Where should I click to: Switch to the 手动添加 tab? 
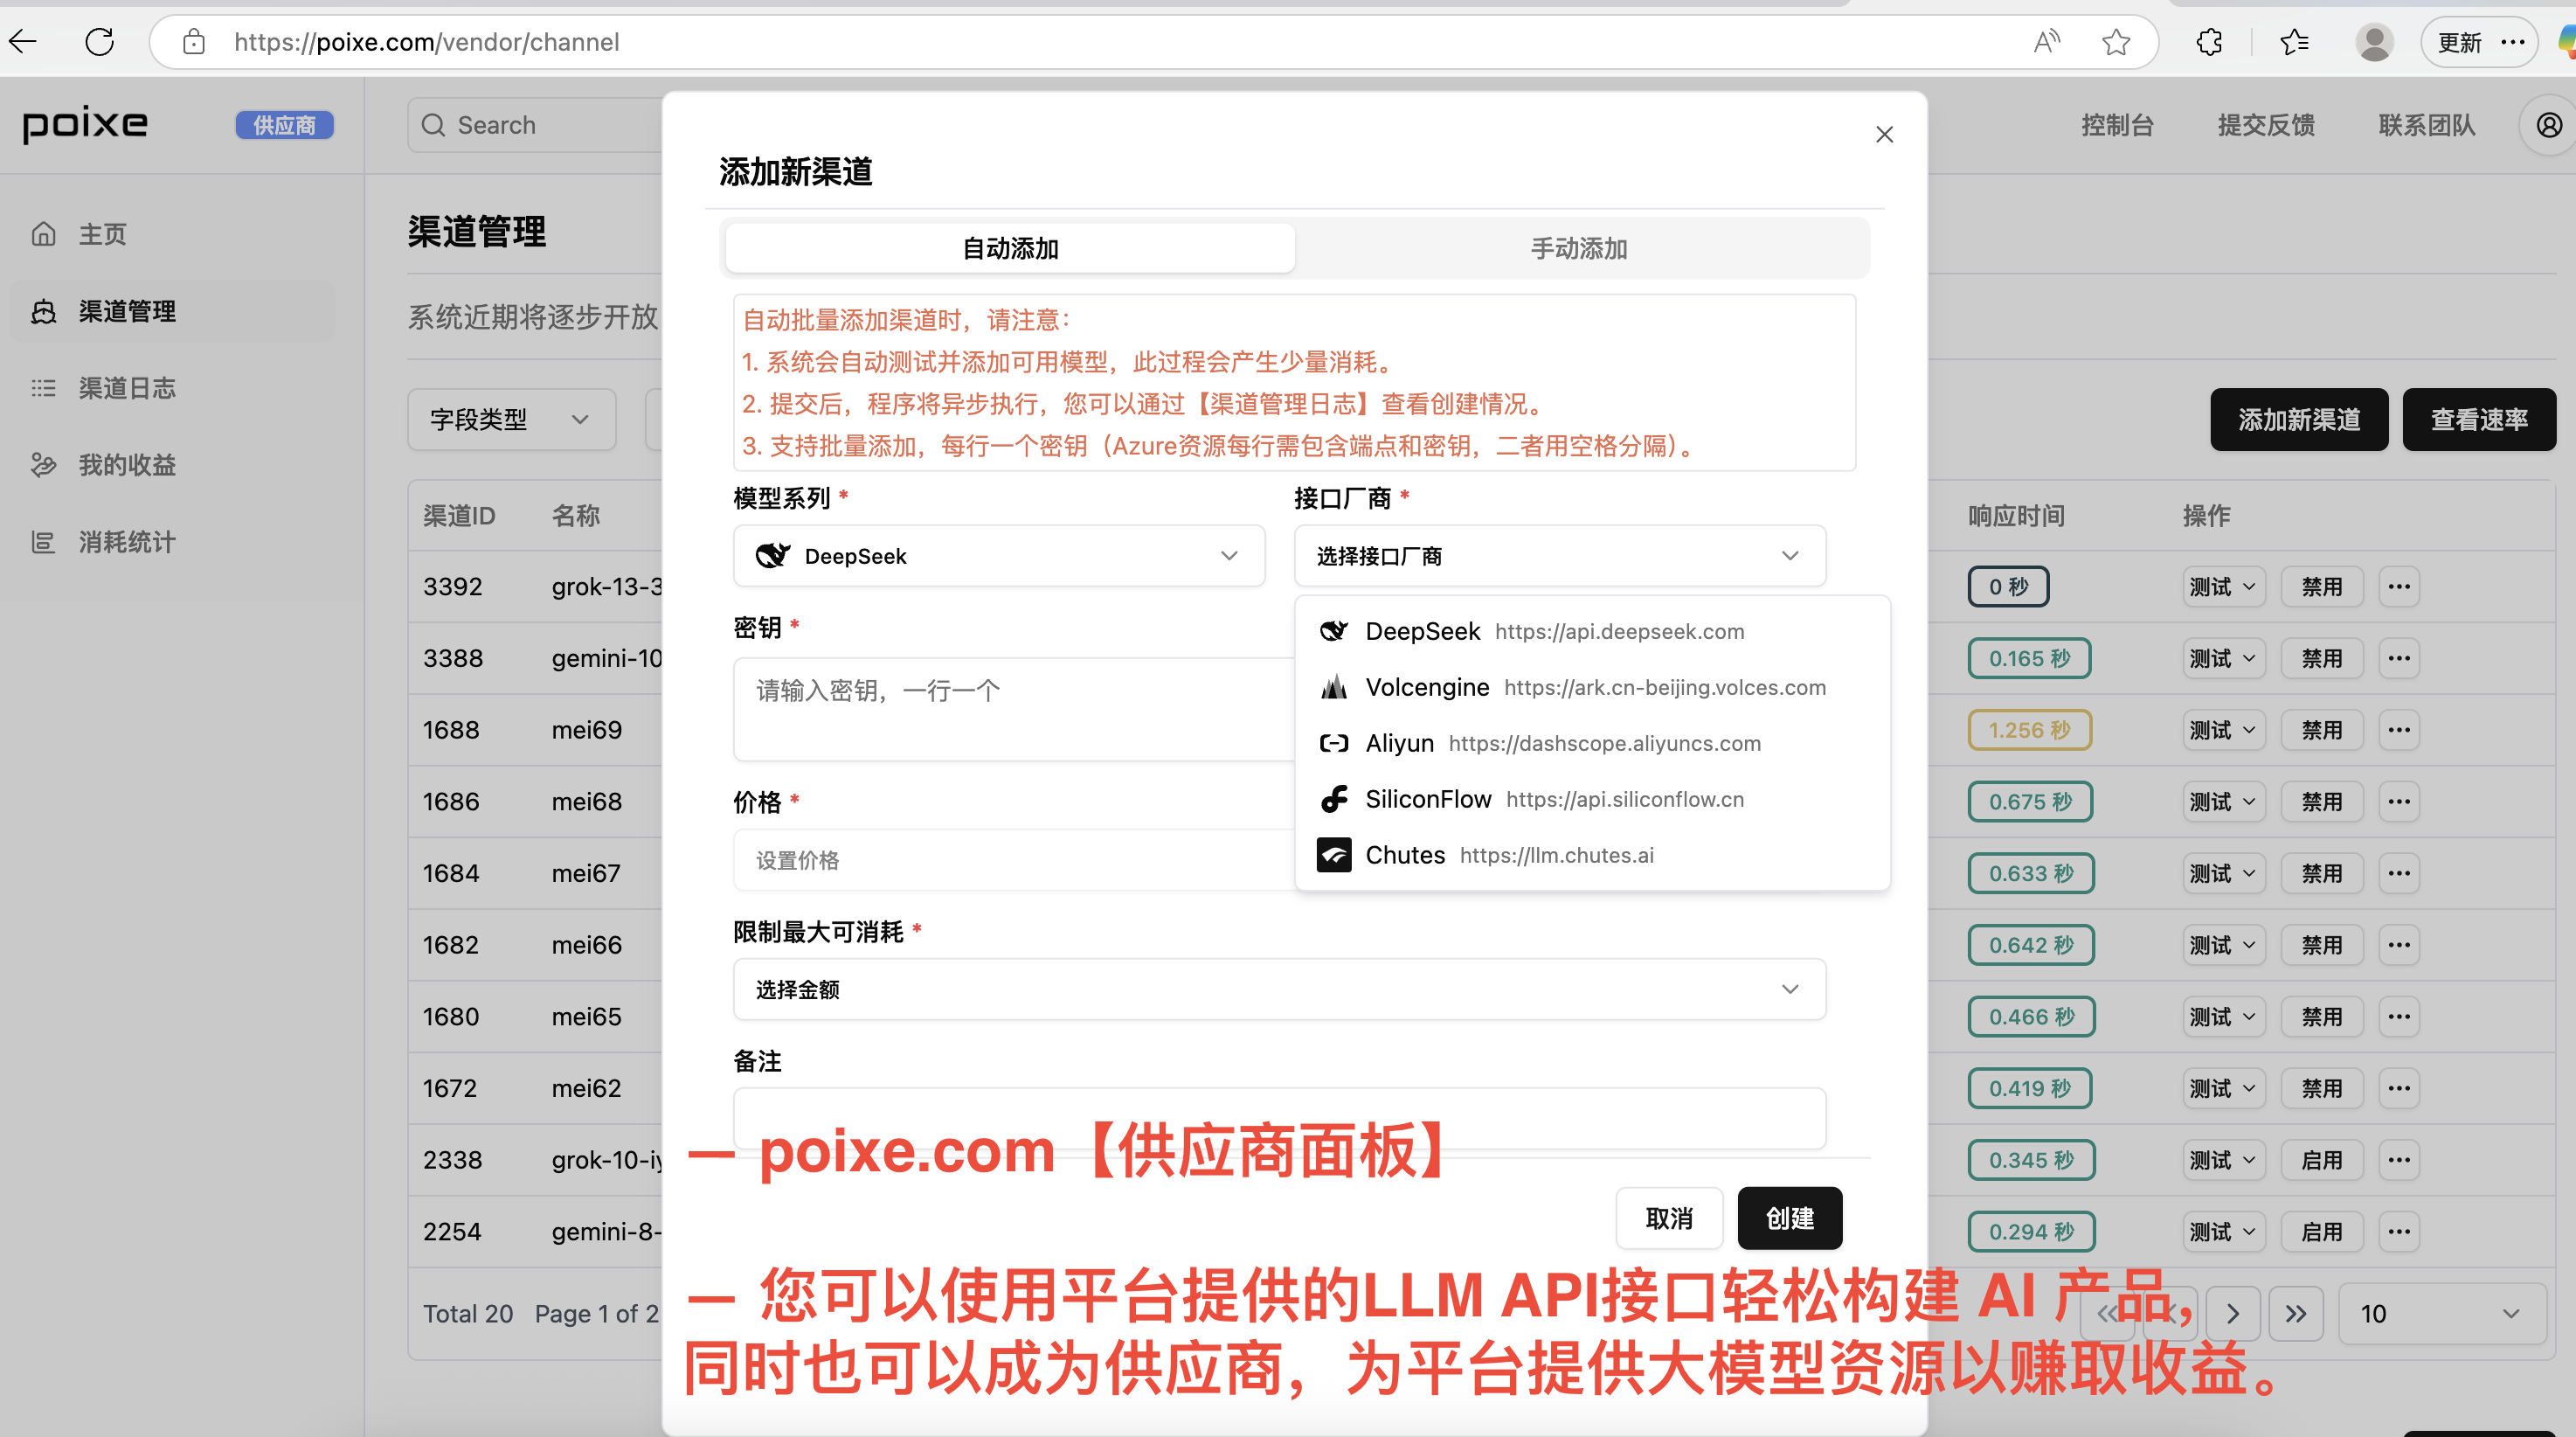[1579, 248]
